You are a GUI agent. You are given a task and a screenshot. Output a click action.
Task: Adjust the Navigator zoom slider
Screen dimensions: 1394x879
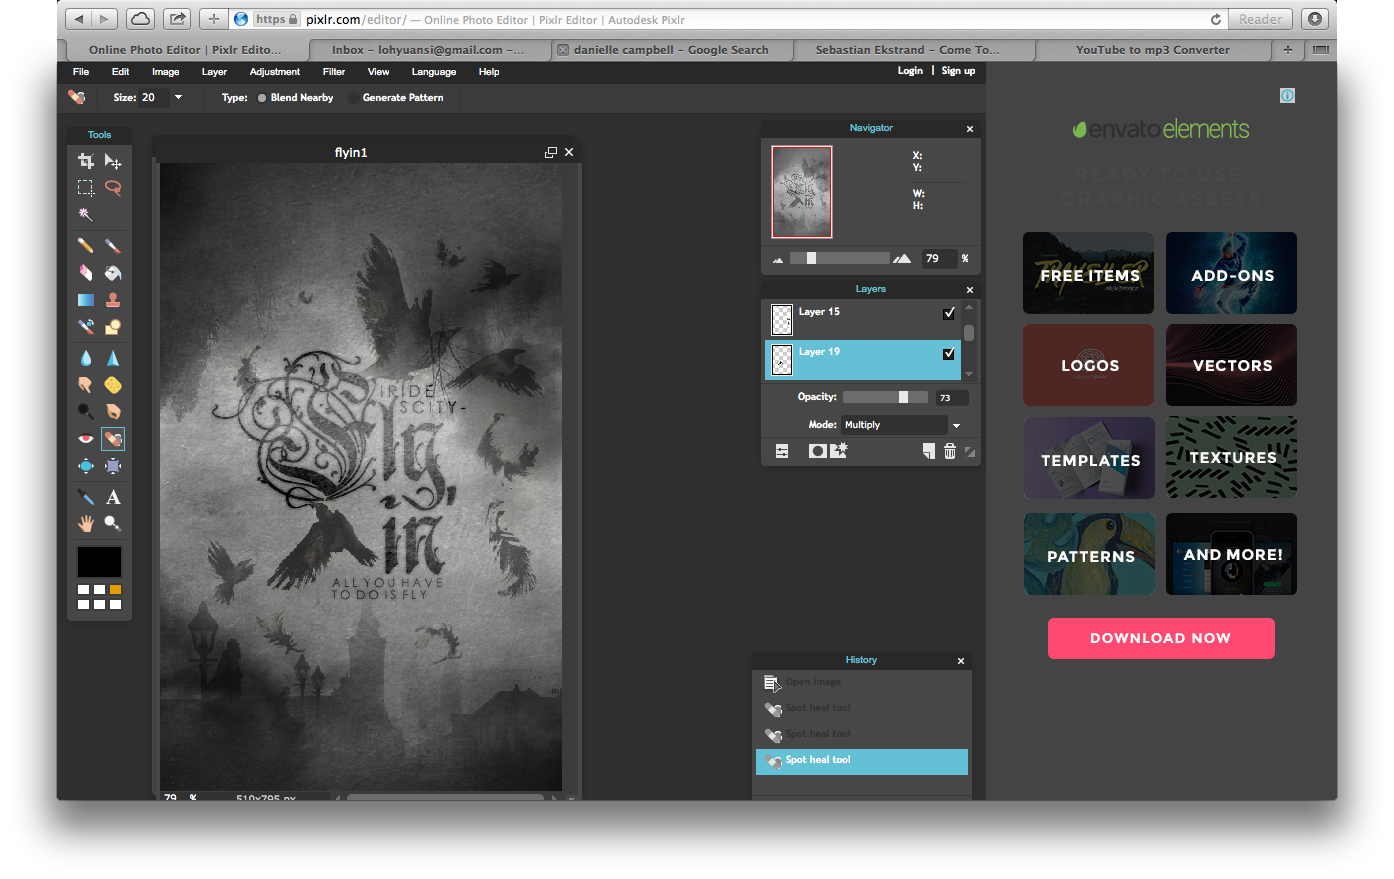tap(840, 258)
